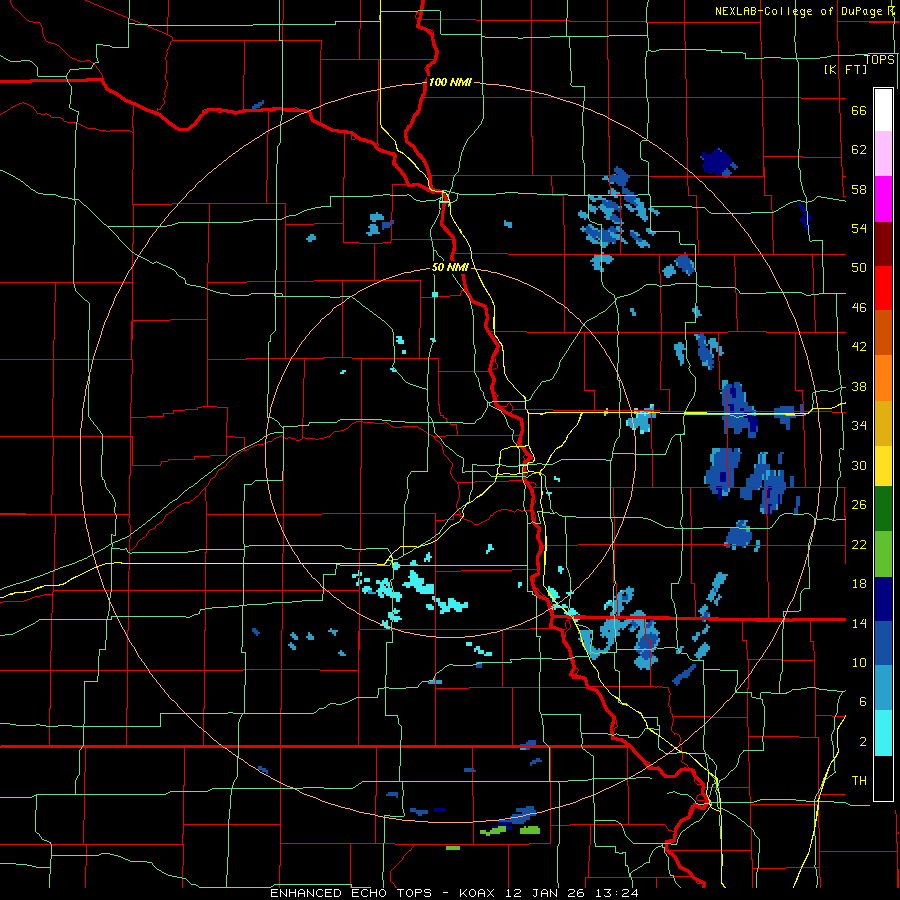The height and width of the screenshot is (900, 900).
Task: Select the light pink legend color
Action: tap(883, 154)
